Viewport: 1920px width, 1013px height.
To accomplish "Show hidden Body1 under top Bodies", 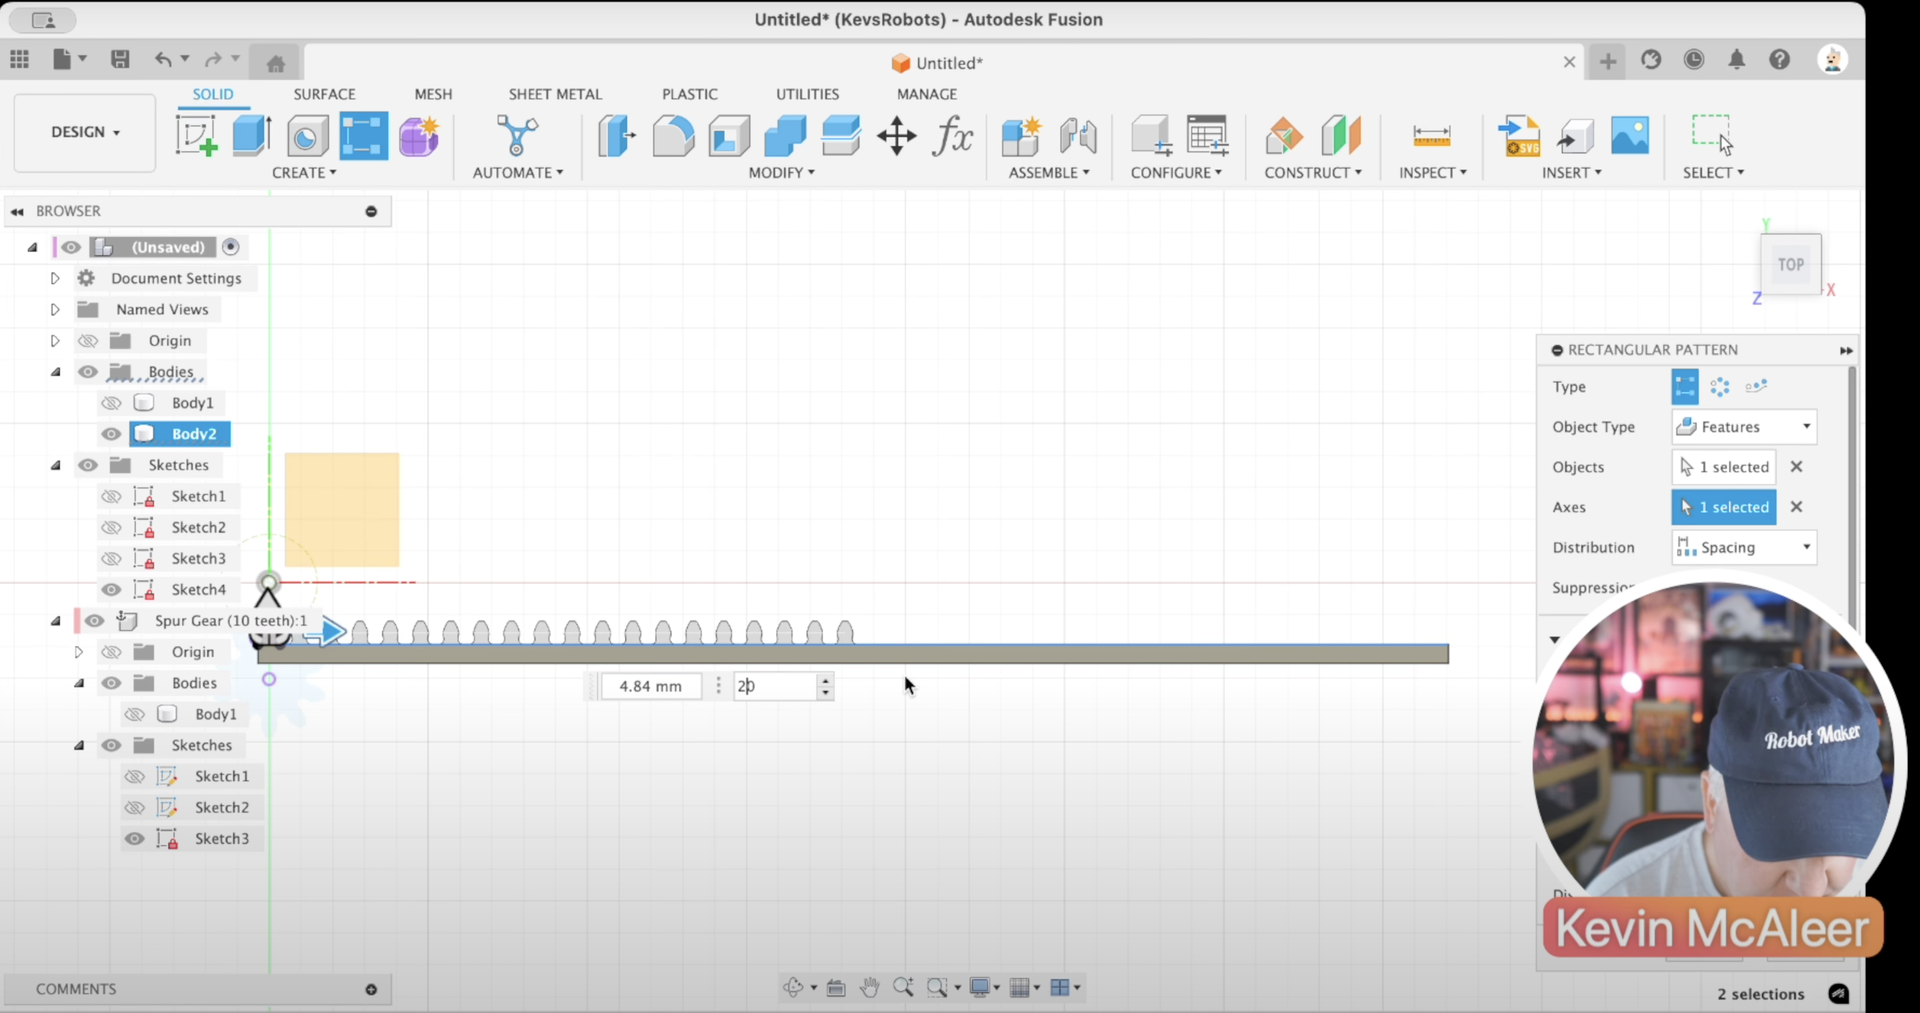I will 111,403.
